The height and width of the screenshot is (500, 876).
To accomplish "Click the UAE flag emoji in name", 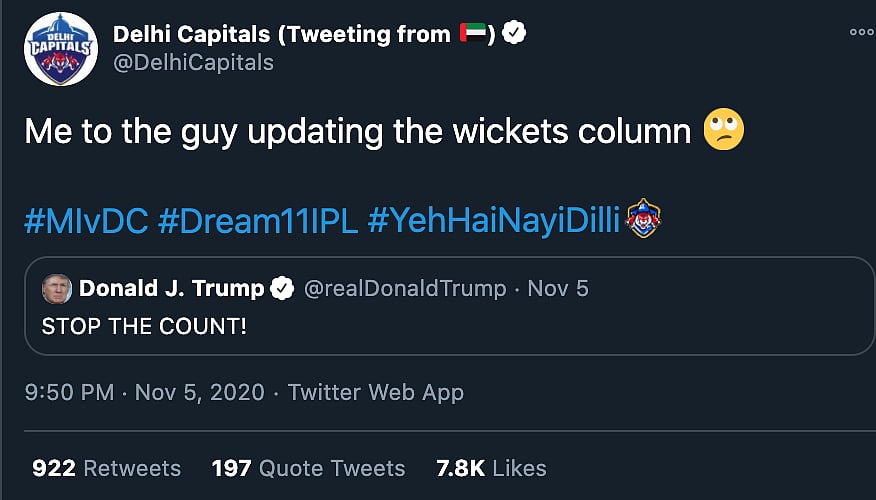I will [x=473, y=34].
